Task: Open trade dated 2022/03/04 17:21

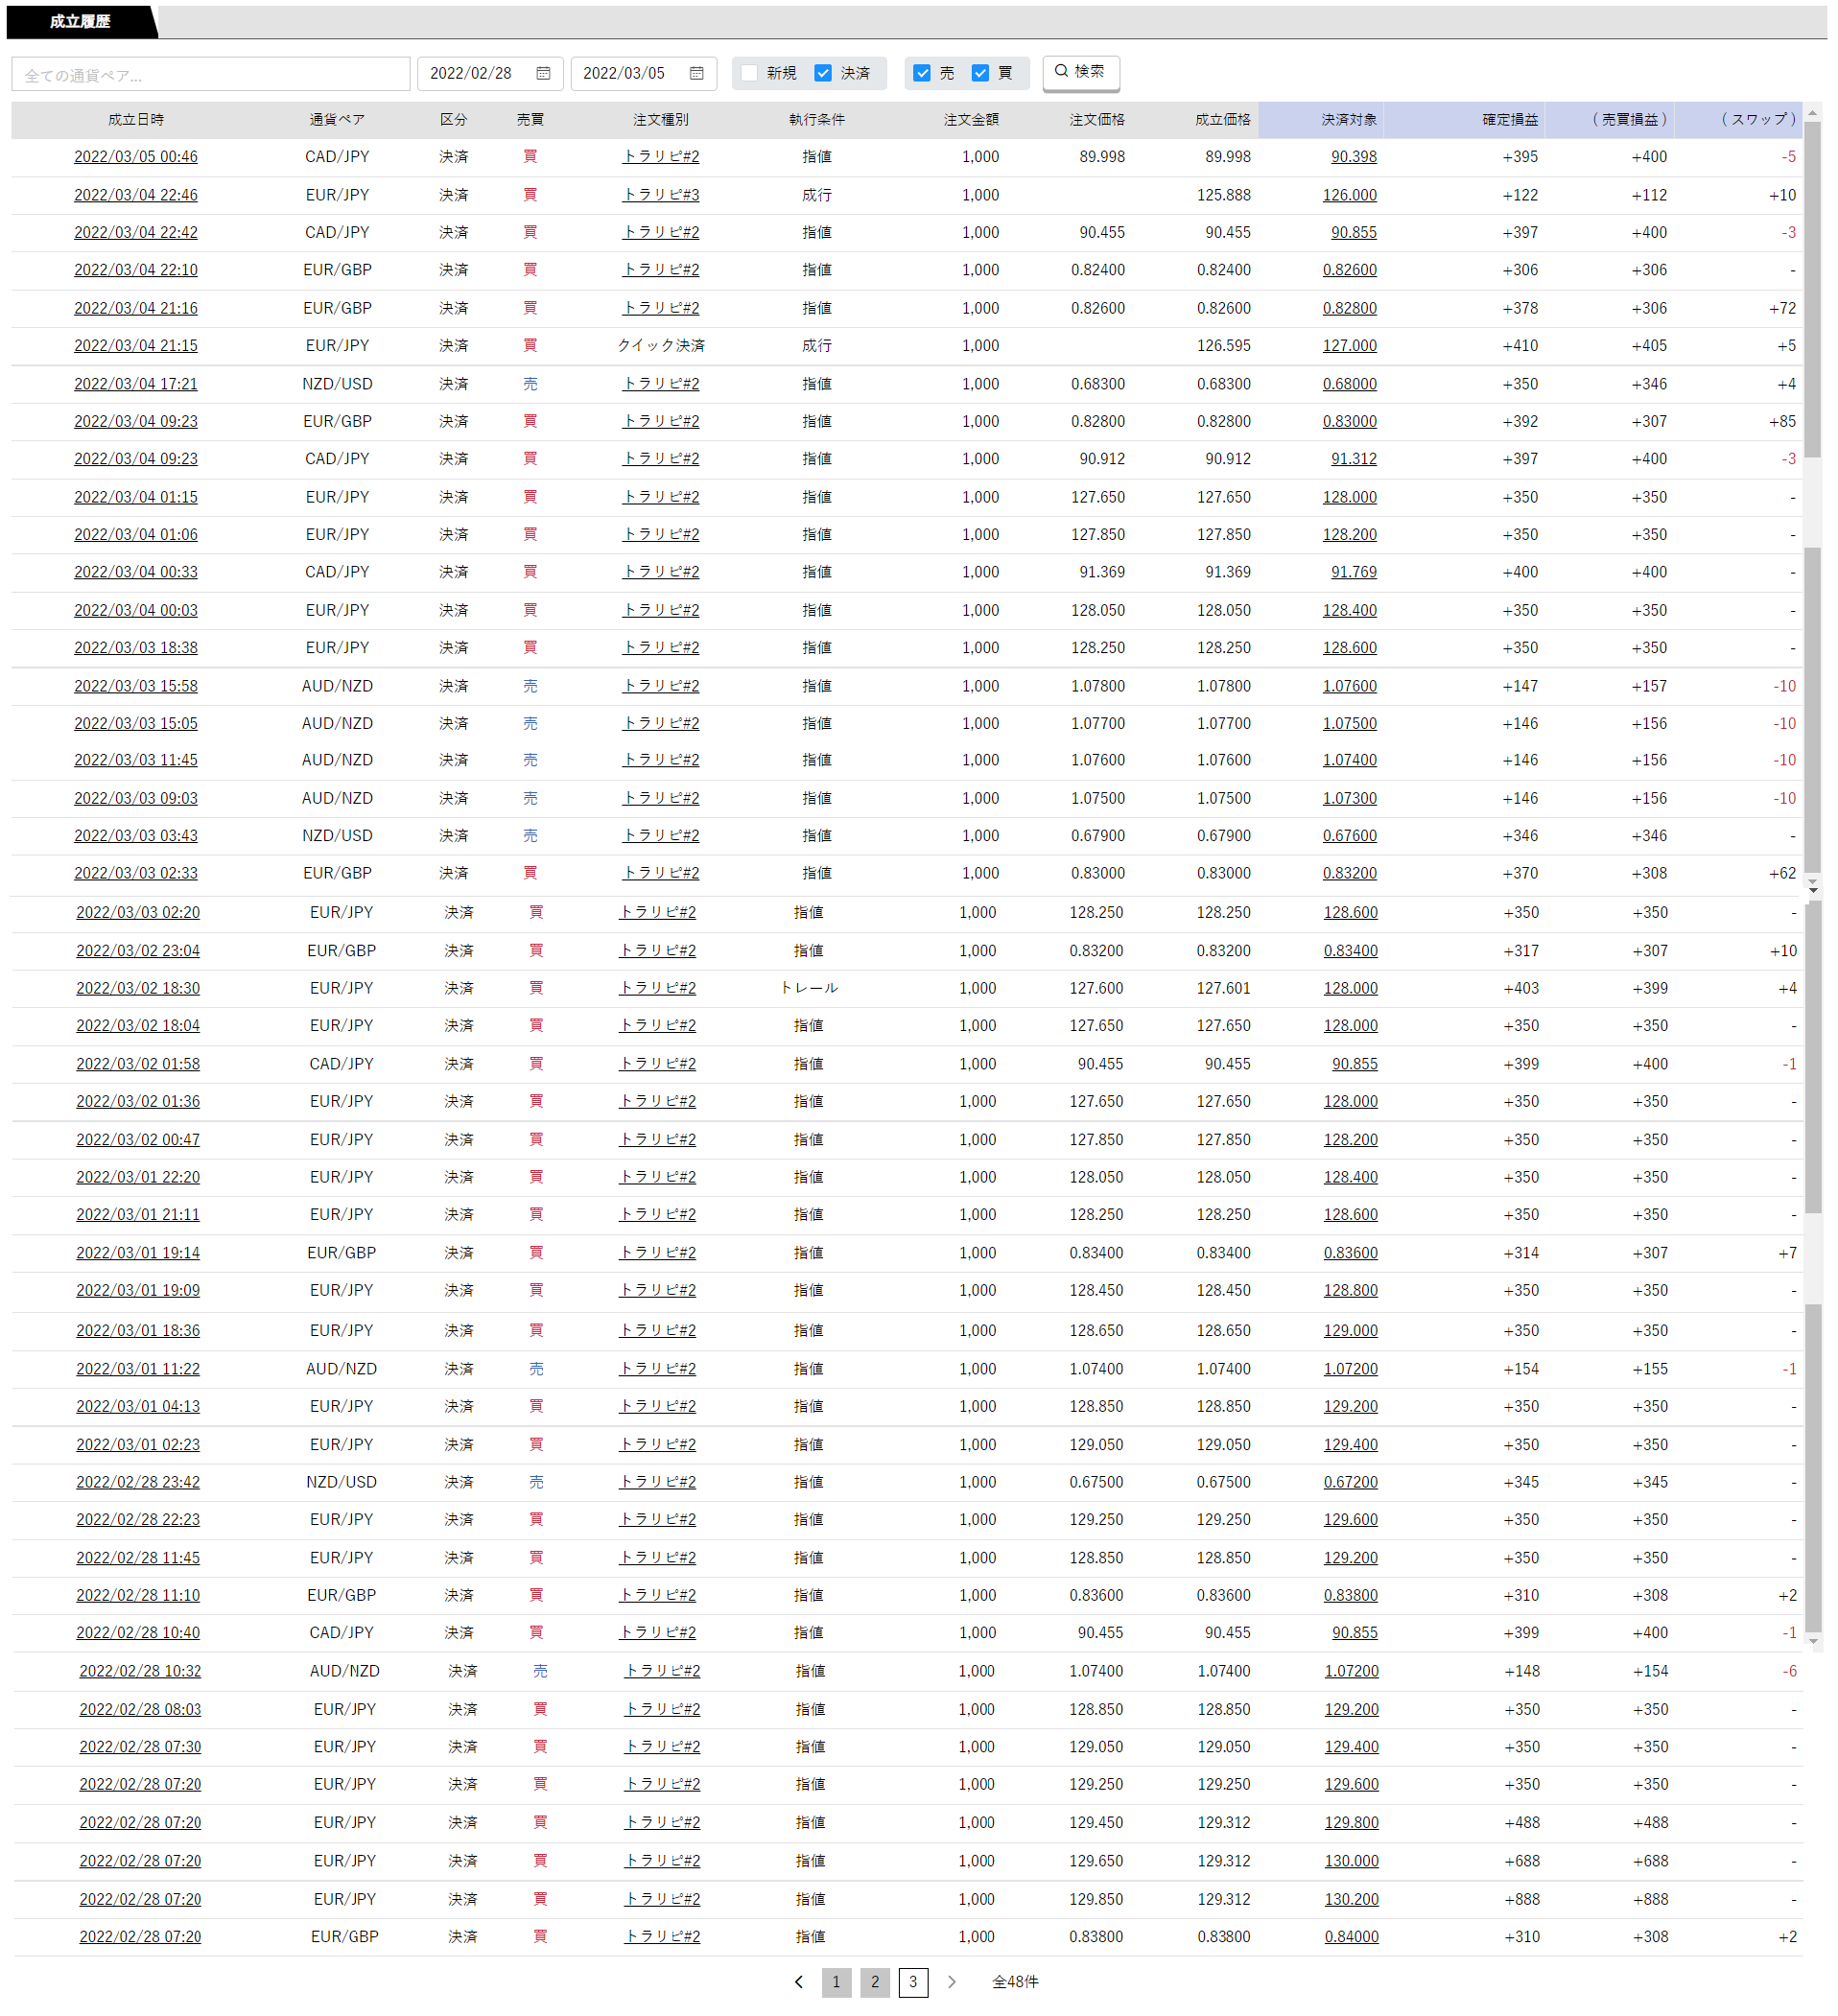Action: [x=136, y=384]
